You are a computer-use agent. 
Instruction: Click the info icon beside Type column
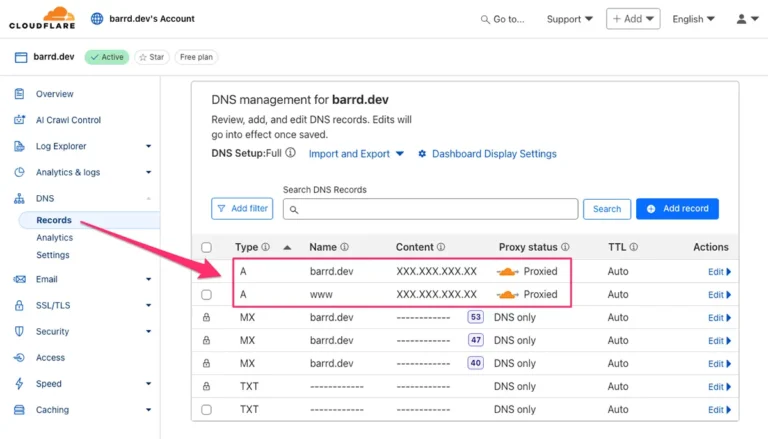[x=265, y=247]
